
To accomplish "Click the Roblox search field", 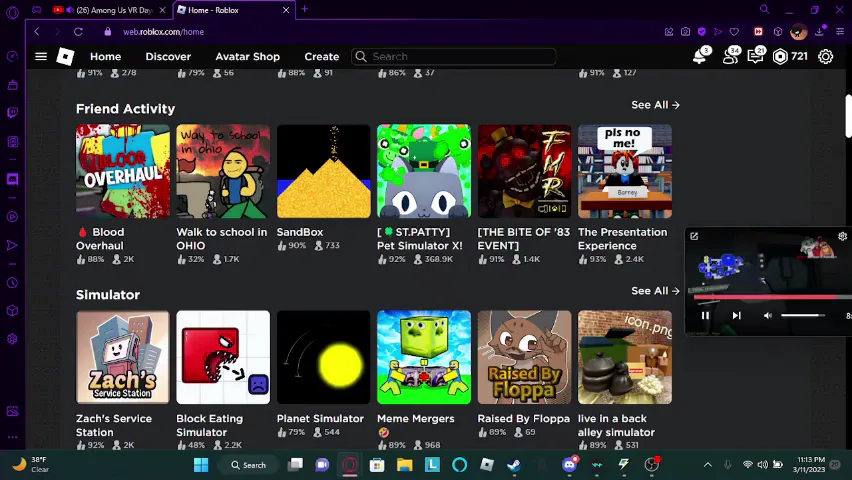I will pos(454,57).
